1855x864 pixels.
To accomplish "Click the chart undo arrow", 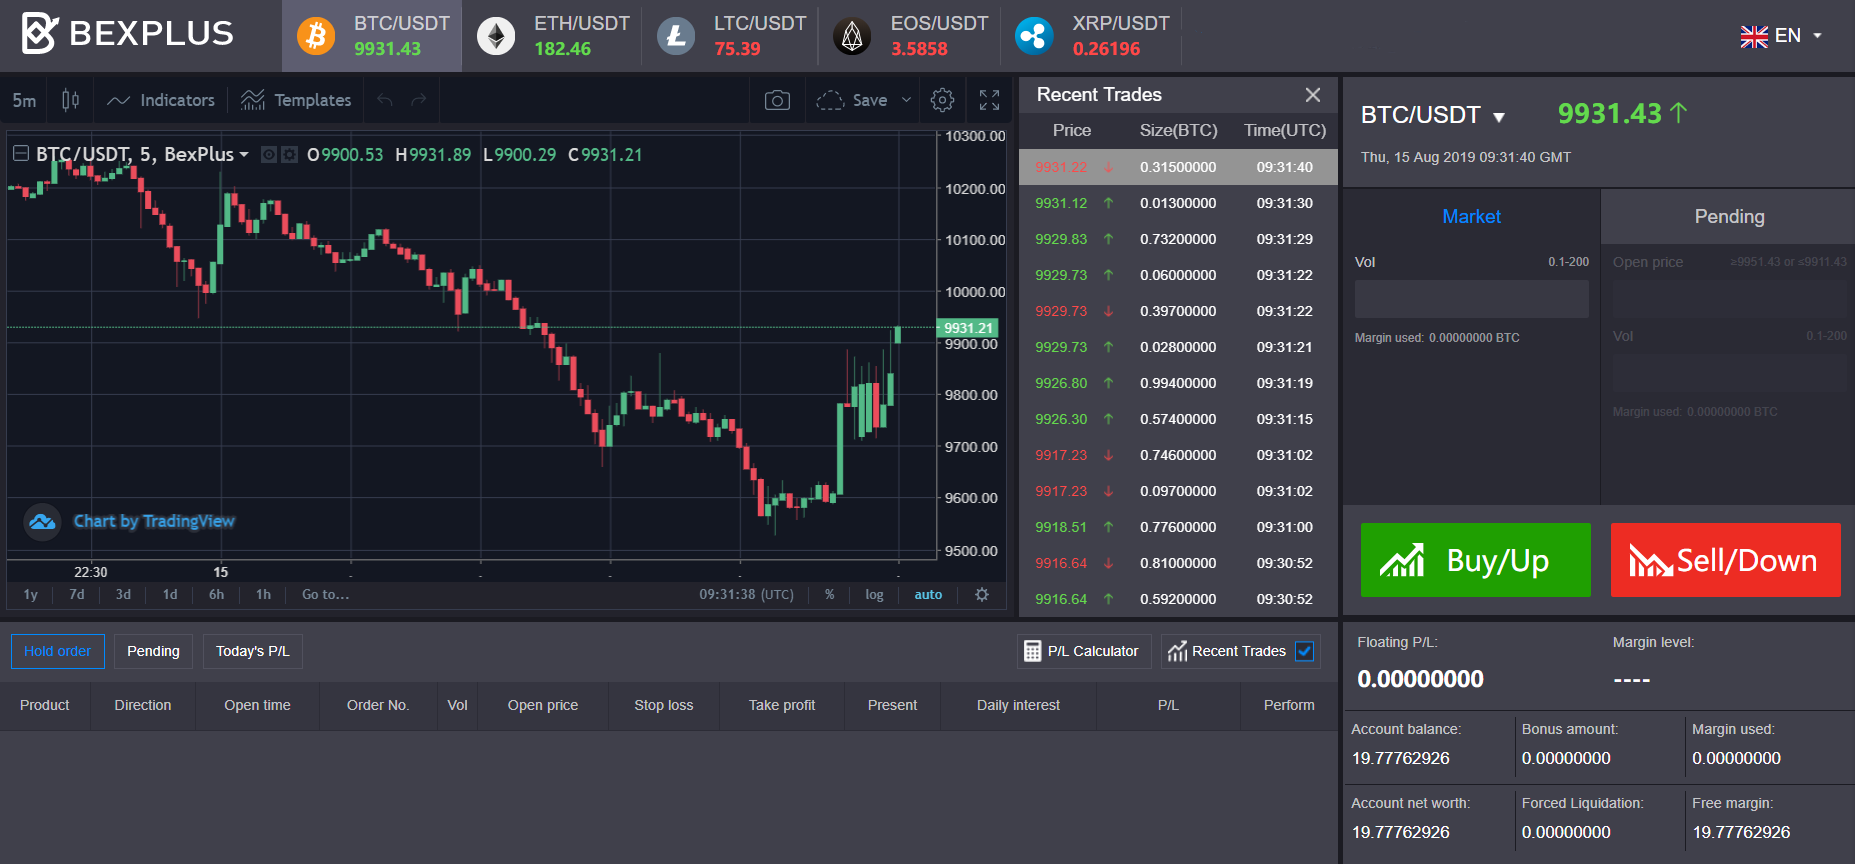I will [385, 100].
